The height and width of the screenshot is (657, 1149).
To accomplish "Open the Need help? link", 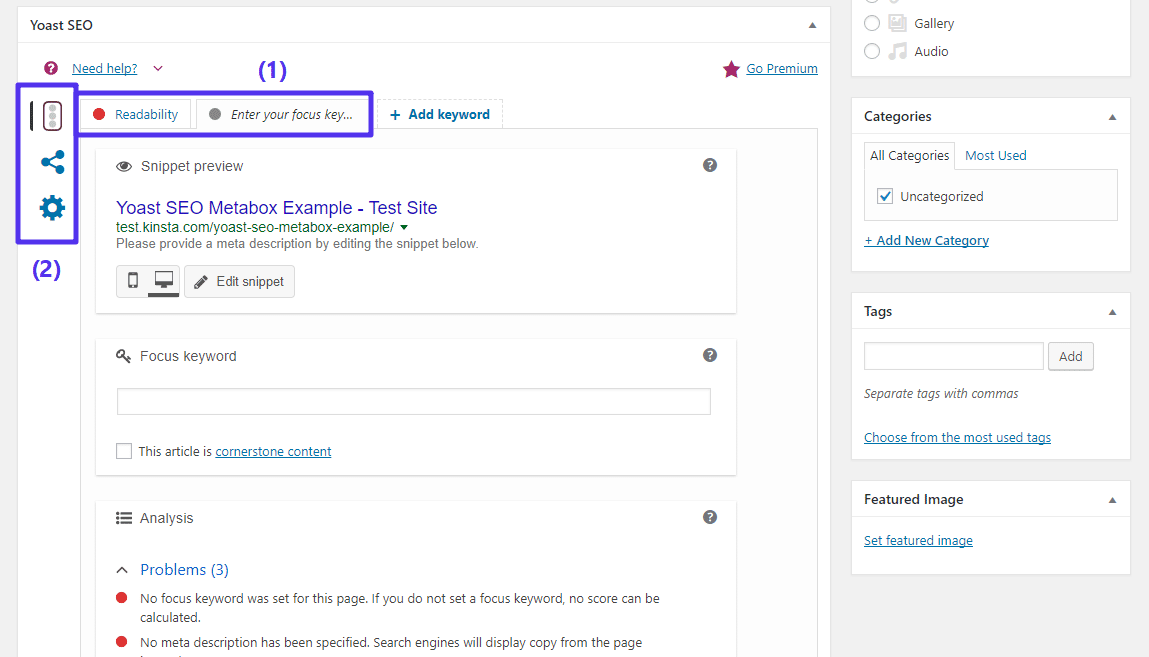I will coord(105,68).
